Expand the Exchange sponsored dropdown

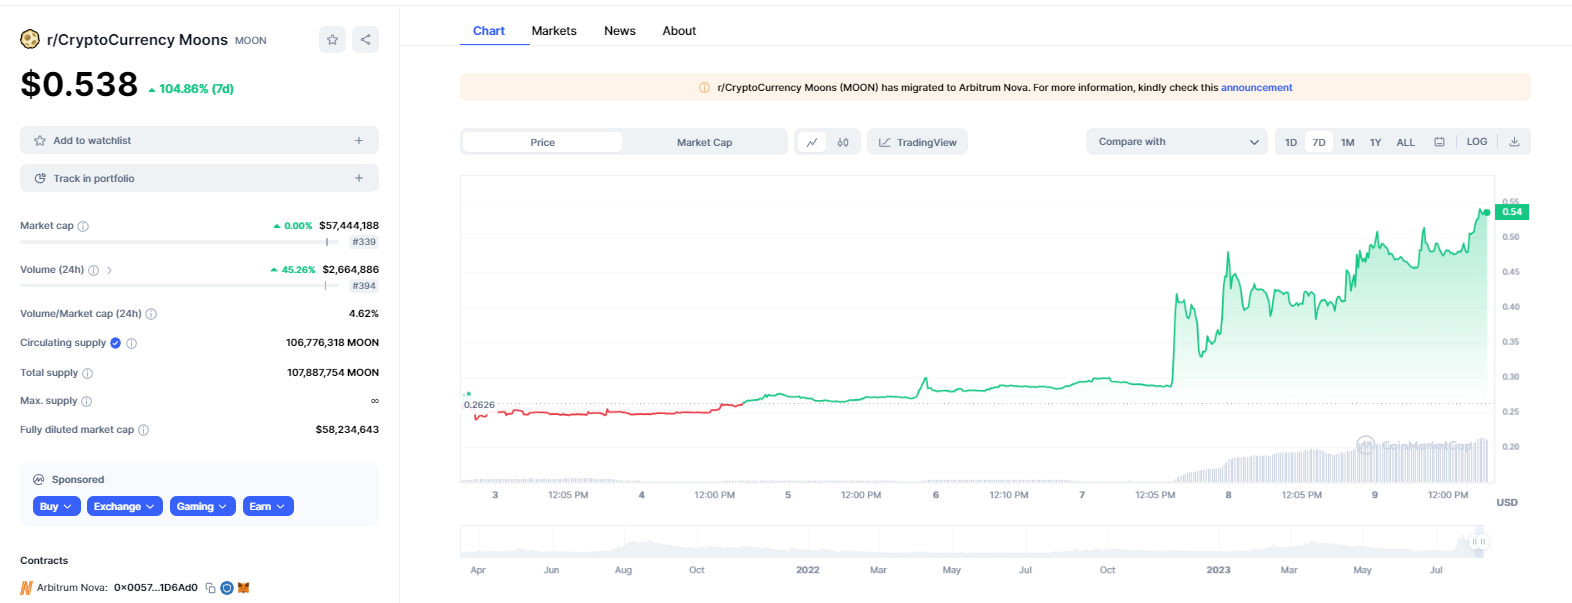coord(125,507)
